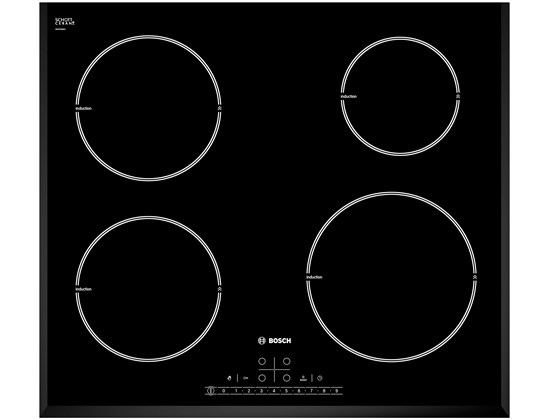This screenshot has width=550, height=420.
Task: Tap the powerboost pot icon
Action: click(303, 378)
